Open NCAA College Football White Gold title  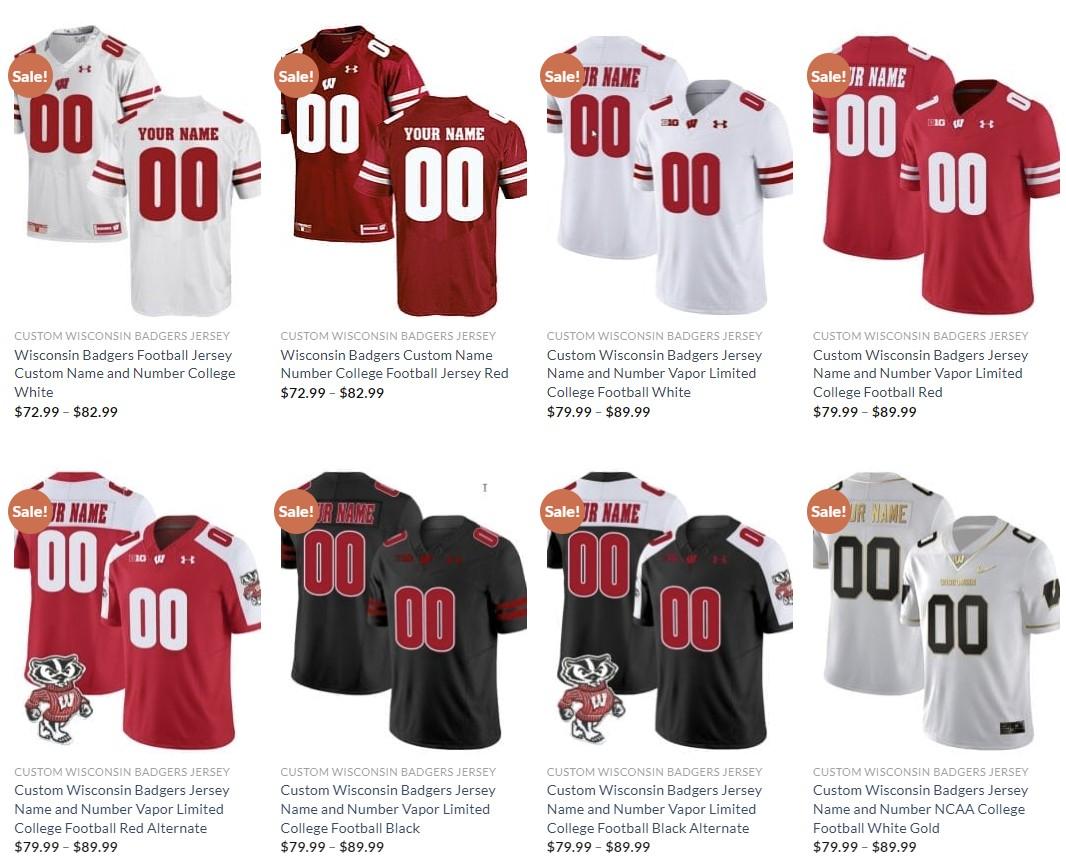(x=921, y=809)
